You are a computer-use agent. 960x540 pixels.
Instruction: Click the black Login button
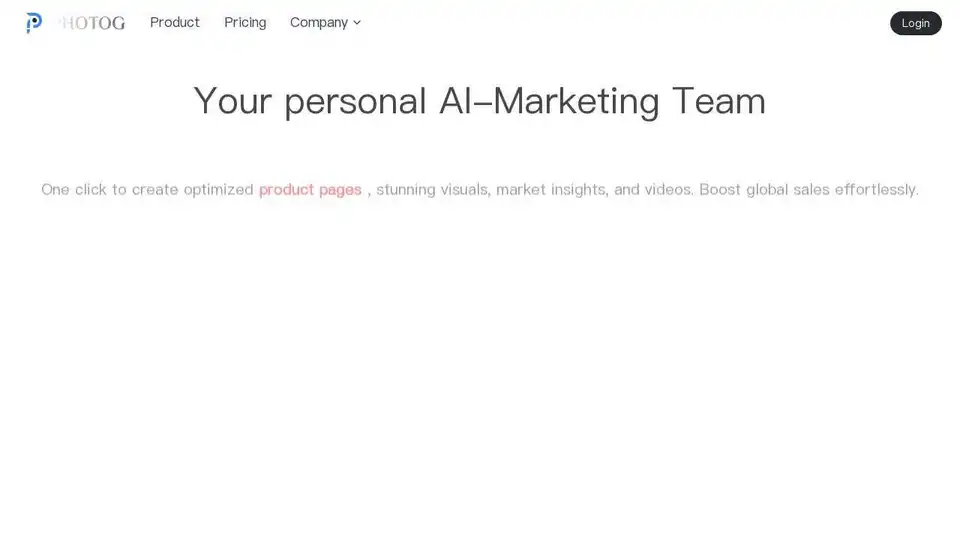[915, 23]
